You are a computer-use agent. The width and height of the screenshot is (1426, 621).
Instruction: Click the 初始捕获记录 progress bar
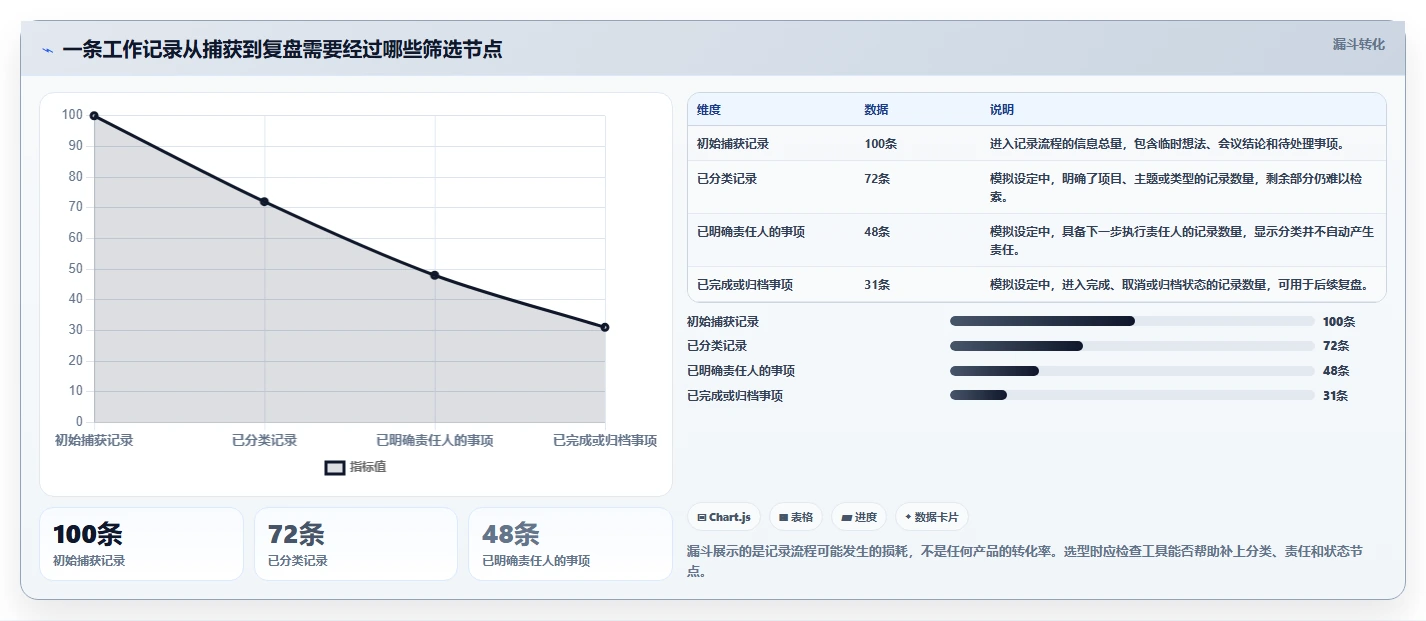click(1132, 321)
